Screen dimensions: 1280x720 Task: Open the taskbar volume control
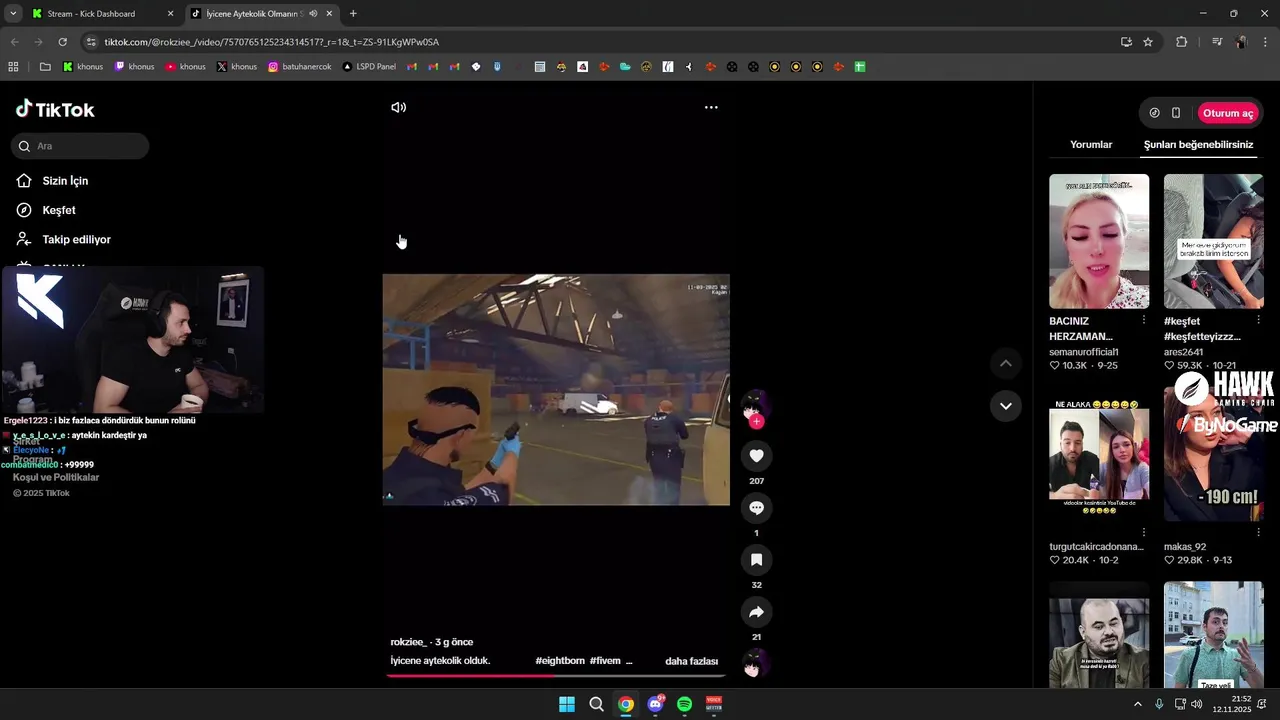[1196, 704]
